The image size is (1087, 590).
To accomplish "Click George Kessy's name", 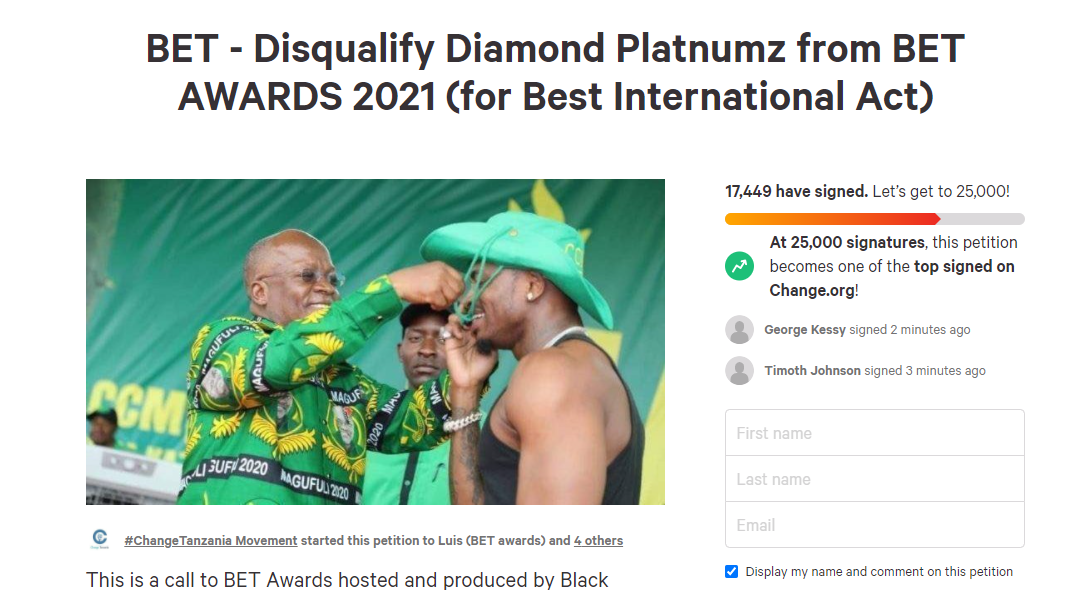I will click(805, 330).
